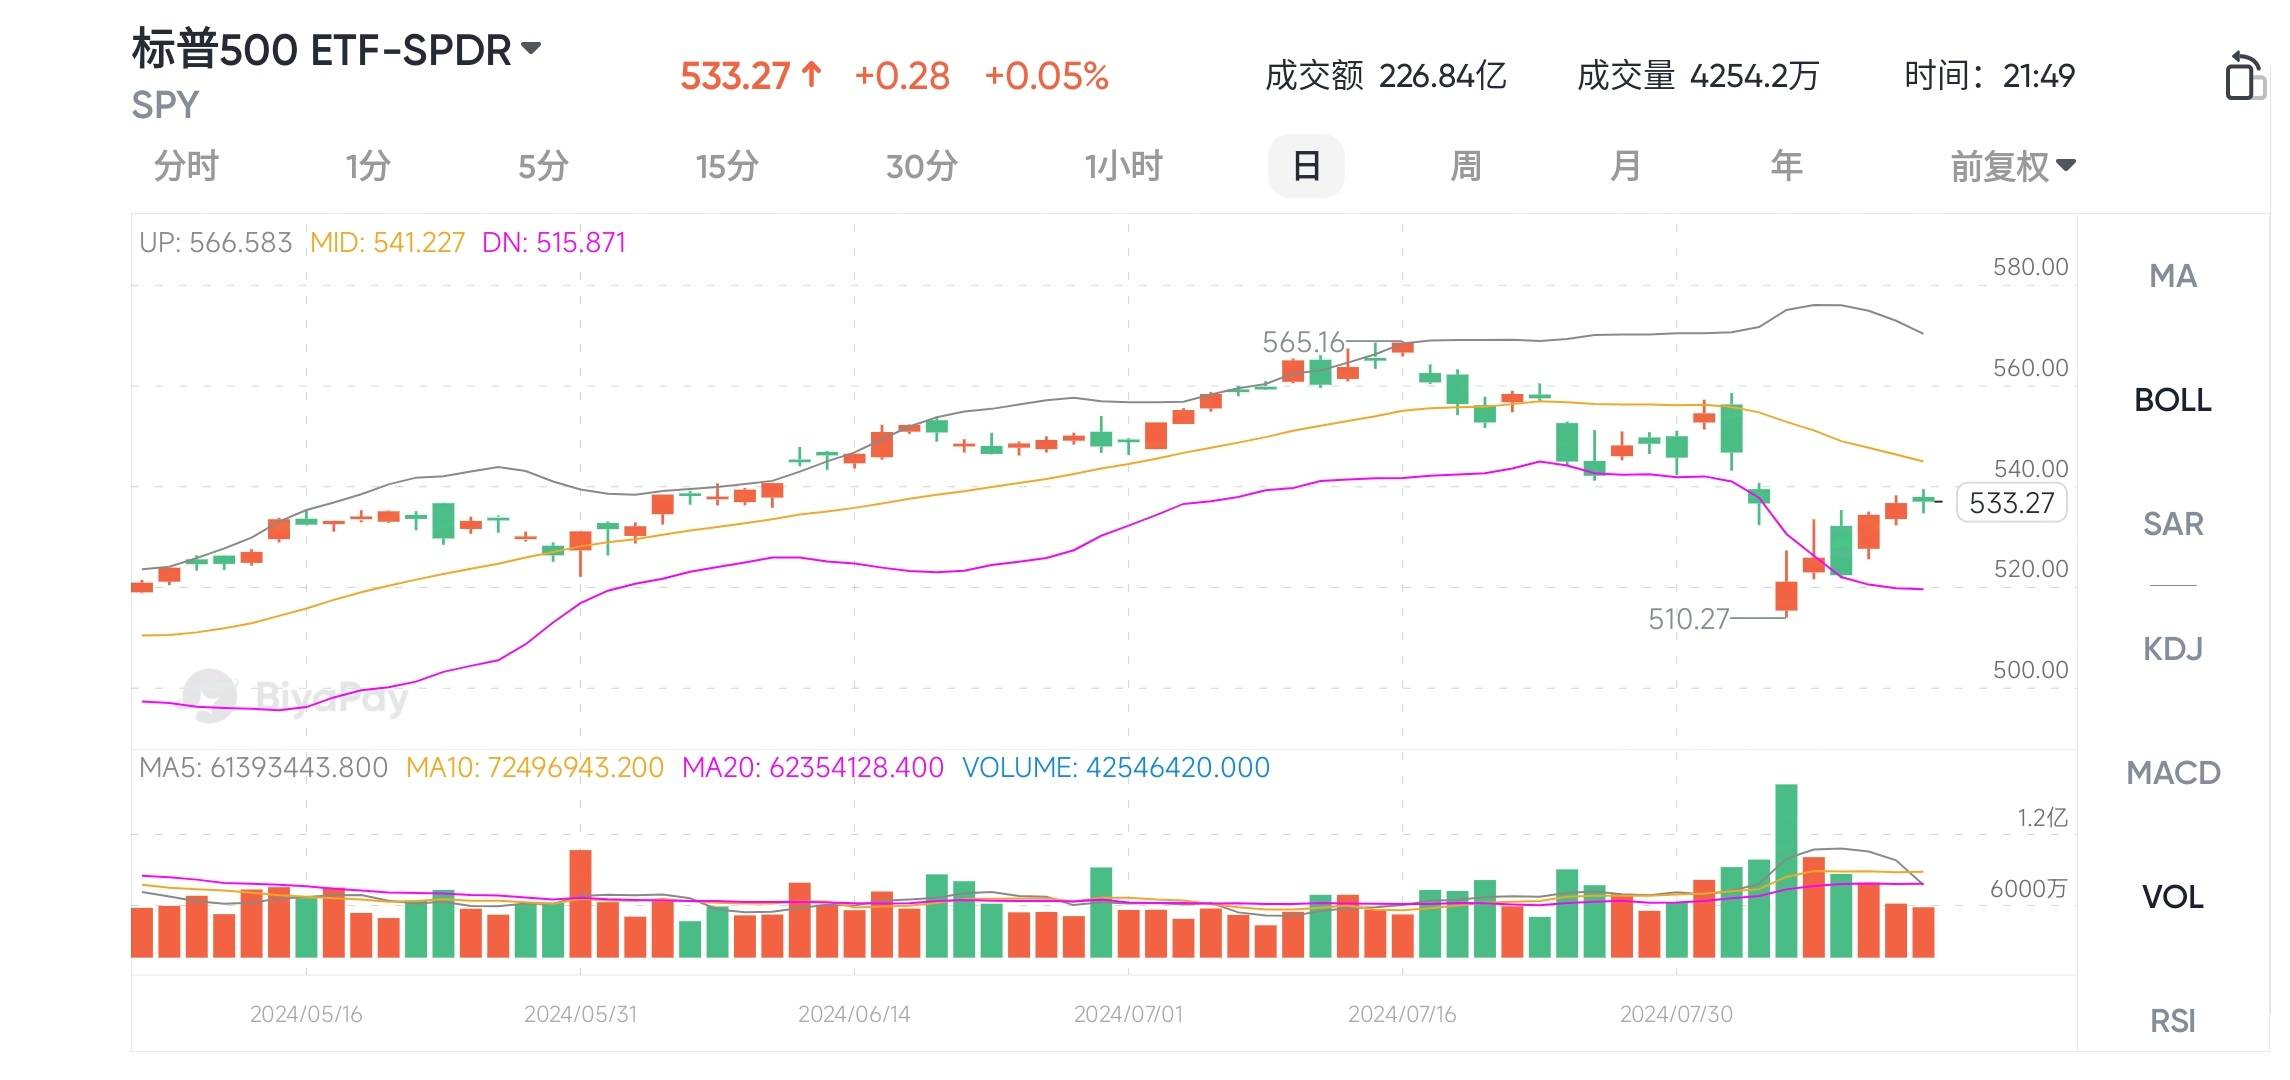Image resolution: width=2290 pixels, height=1080 pixels.
Task: Enable the MA indicator
Action: 2173,276
